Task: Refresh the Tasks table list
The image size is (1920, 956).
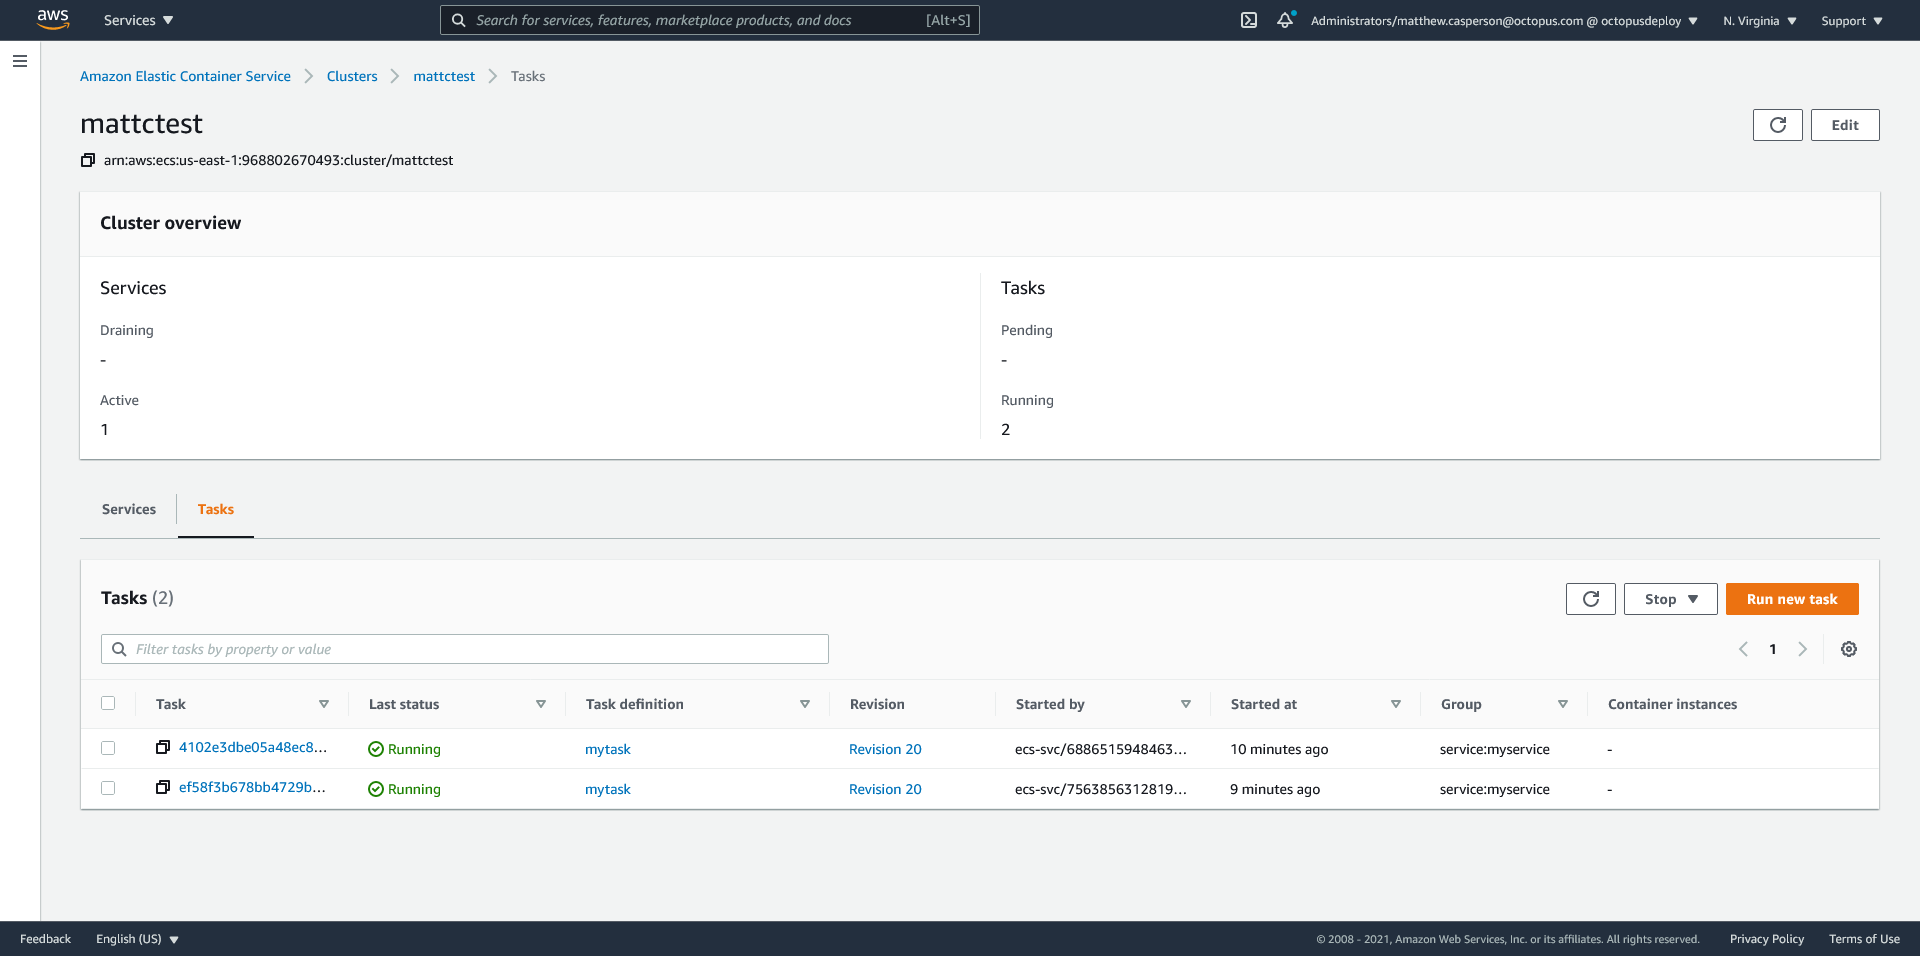Action: click(1590, 599)
